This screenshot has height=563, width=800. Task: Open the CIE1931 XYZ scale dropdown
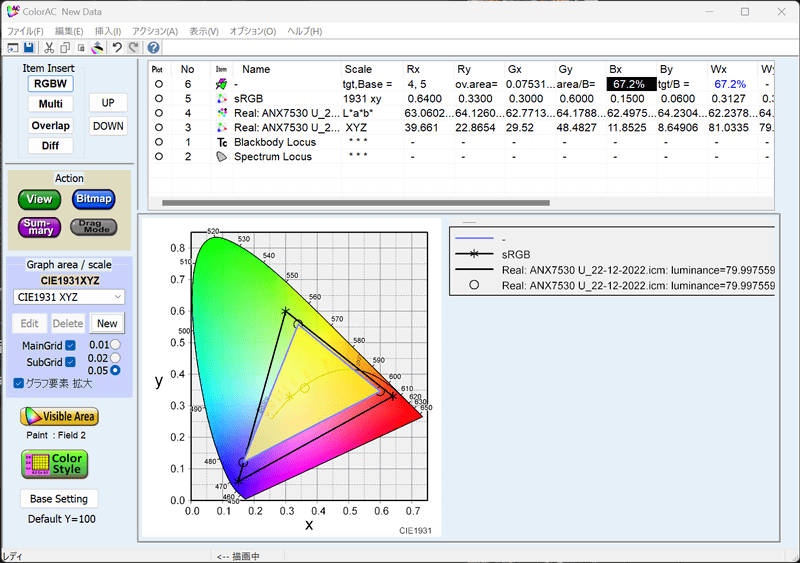68,296
